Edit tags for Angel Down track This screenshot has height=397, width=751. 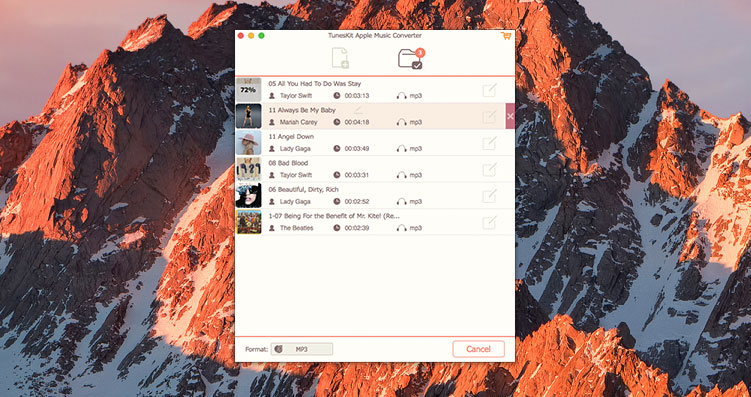[x=489, y=143]
